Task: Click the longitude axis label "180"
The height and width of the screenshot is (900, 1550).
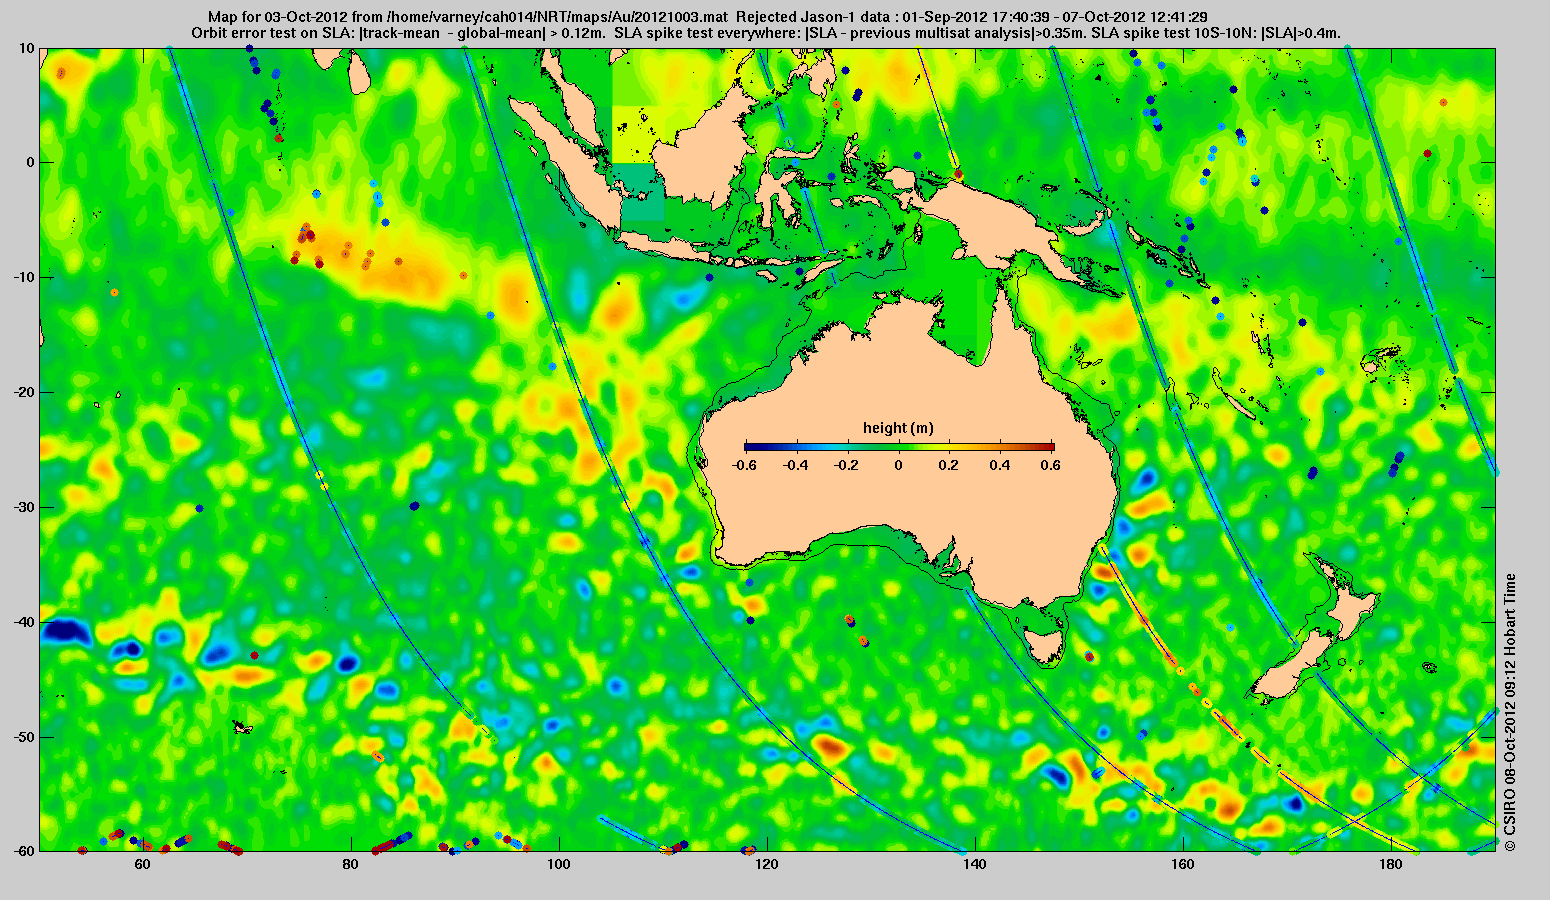Action: coord(1391,864)
